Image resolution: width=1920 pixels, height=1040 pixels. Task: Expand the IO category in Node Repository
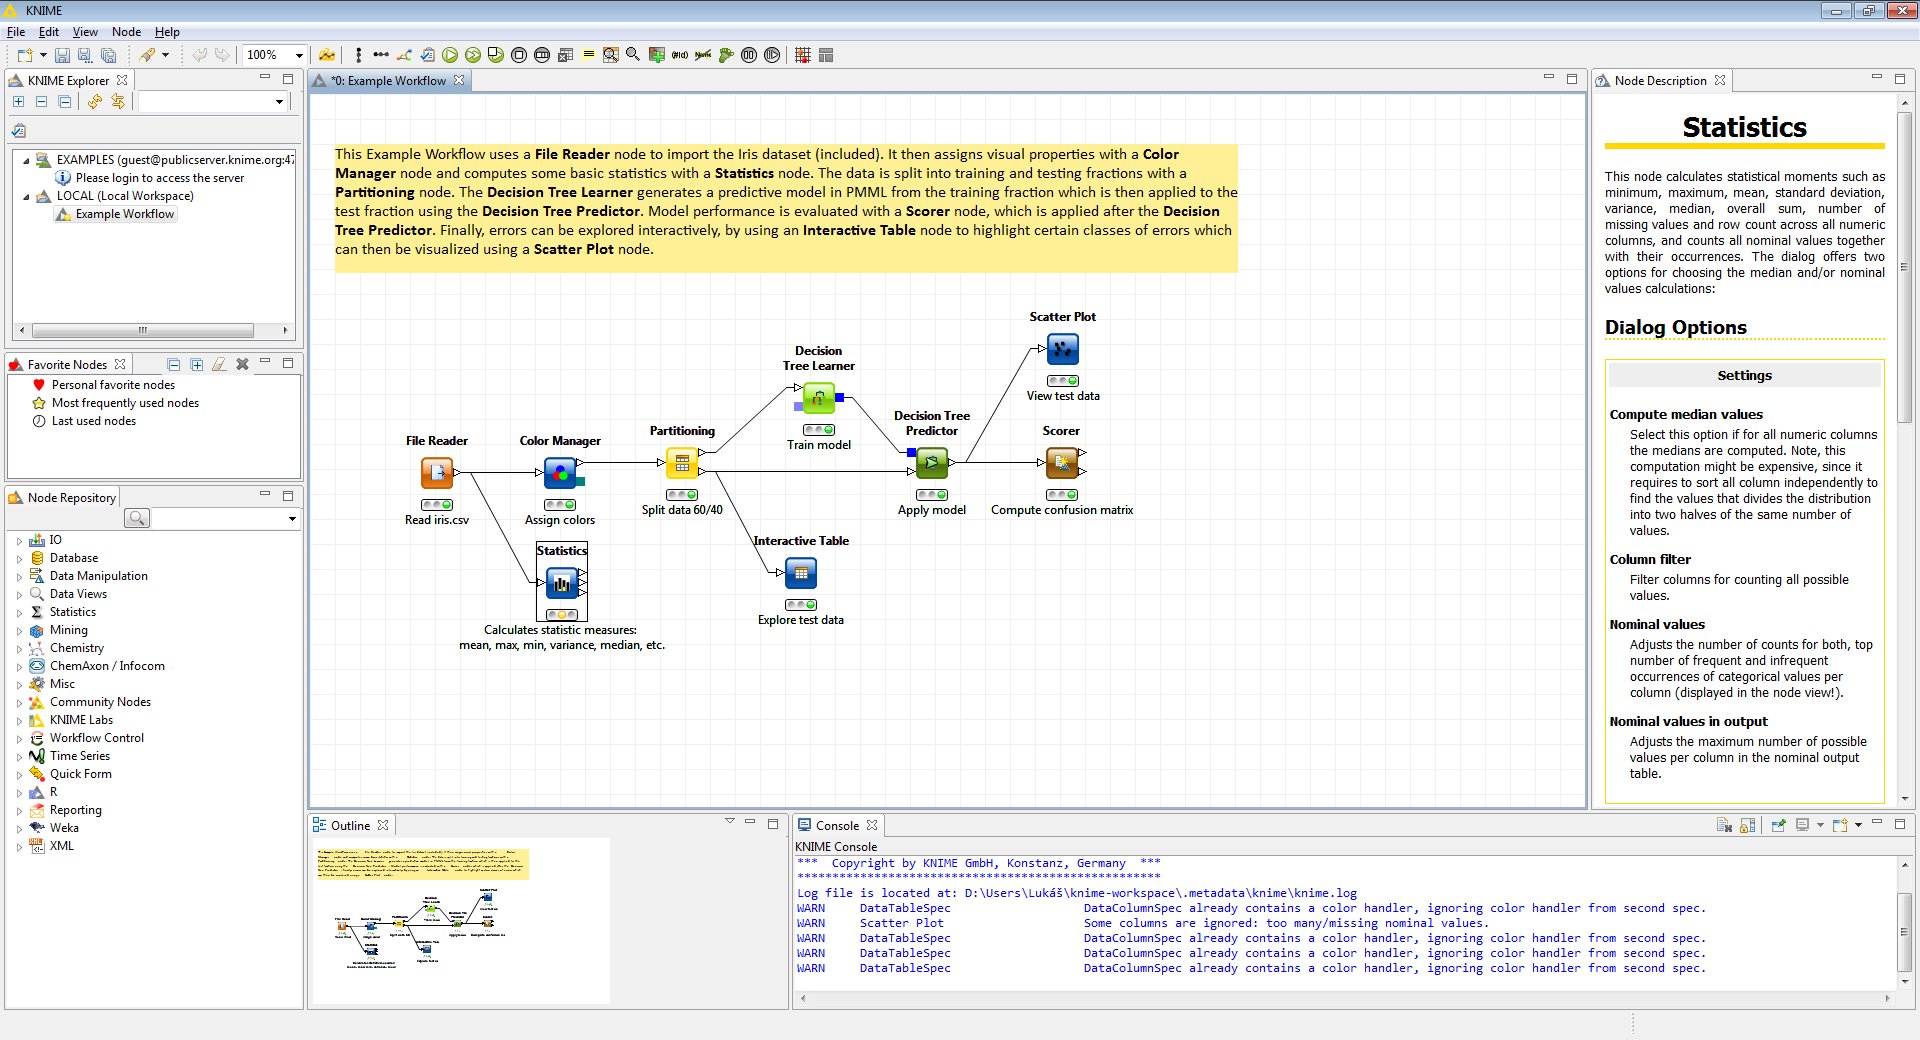click(19, 540)
